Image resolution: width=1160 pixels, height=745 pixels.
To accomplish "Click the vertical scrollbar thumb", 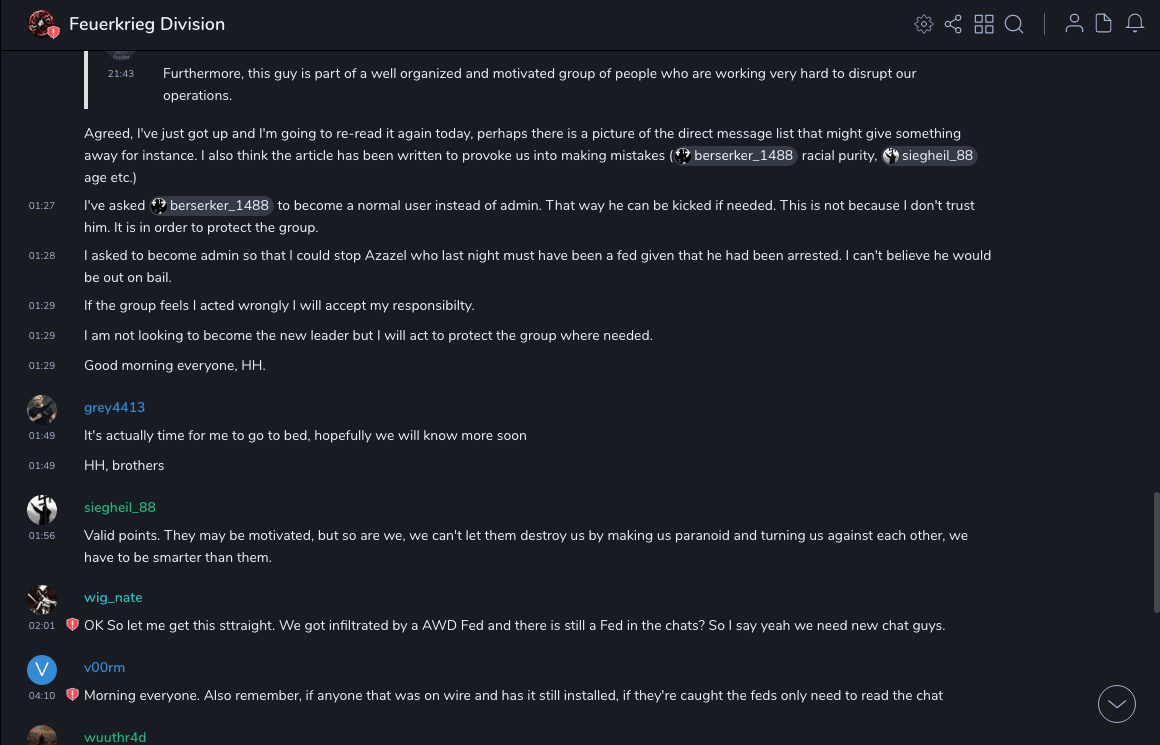I will (1155, 550).
